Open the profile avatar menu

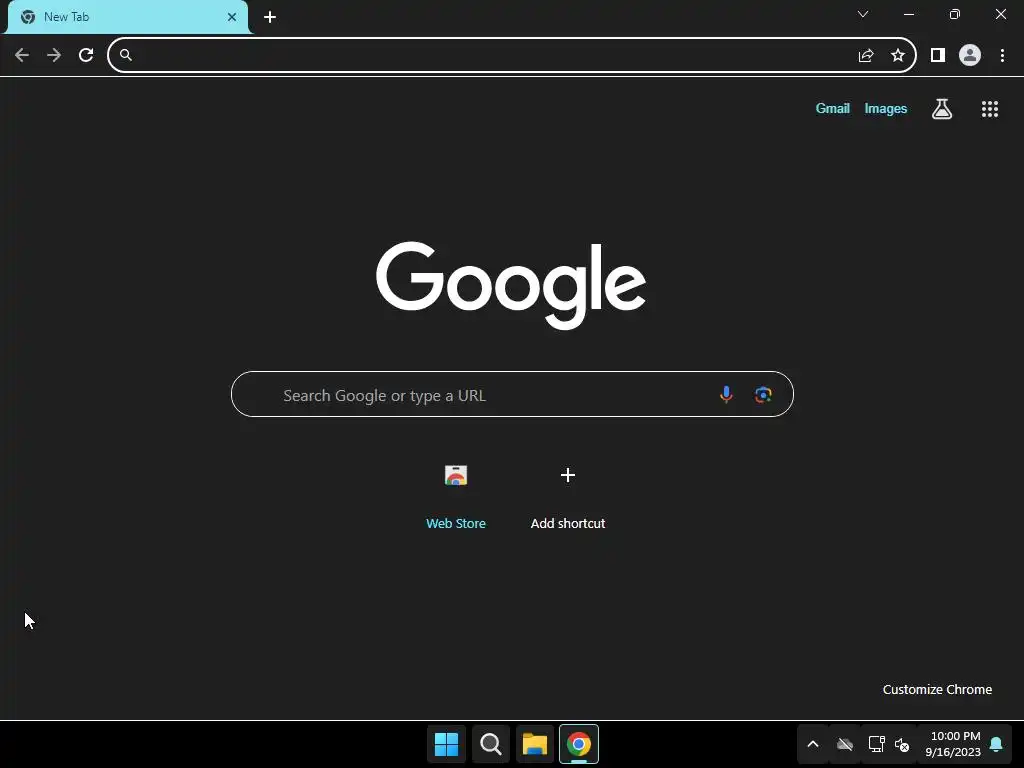tap(970, 56)
